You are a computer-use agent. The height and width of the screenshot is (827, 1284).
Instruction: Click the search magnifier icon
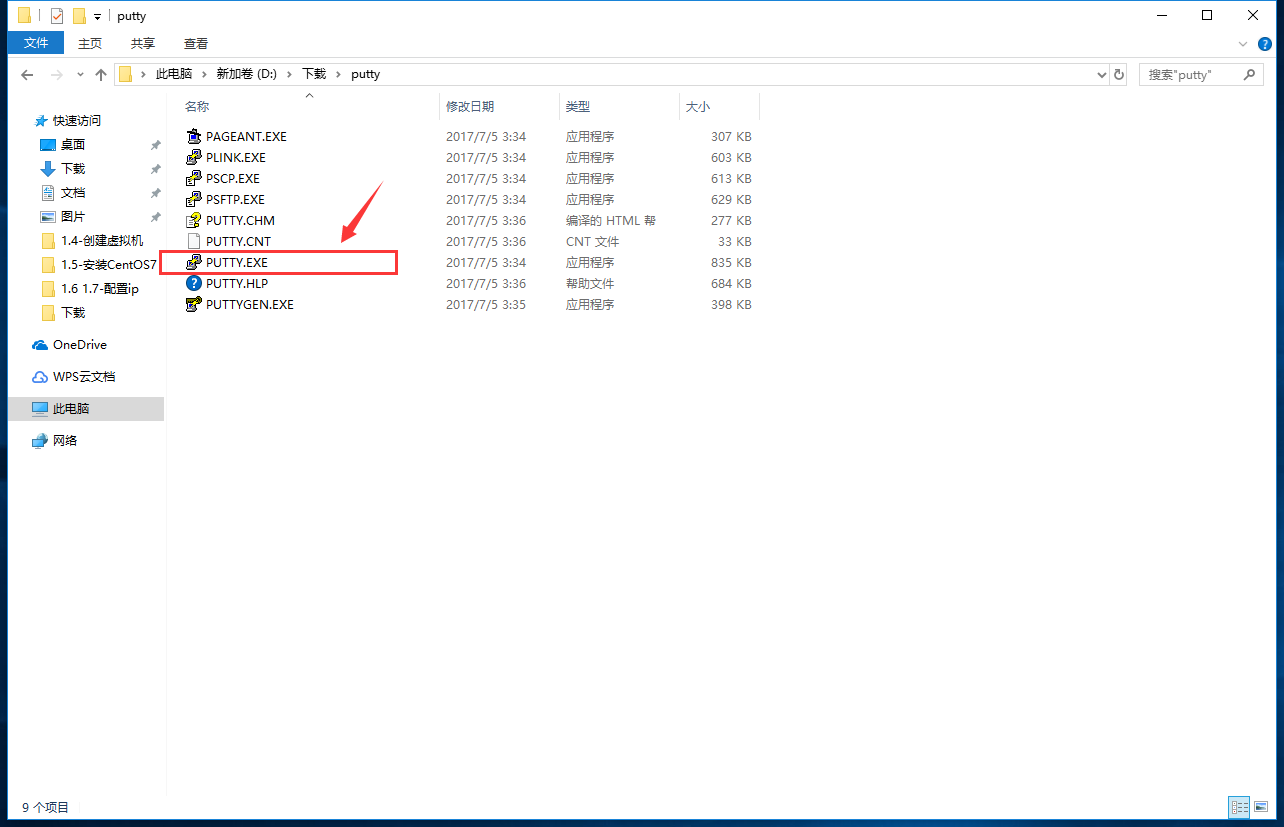click(x=1249, y=74)
